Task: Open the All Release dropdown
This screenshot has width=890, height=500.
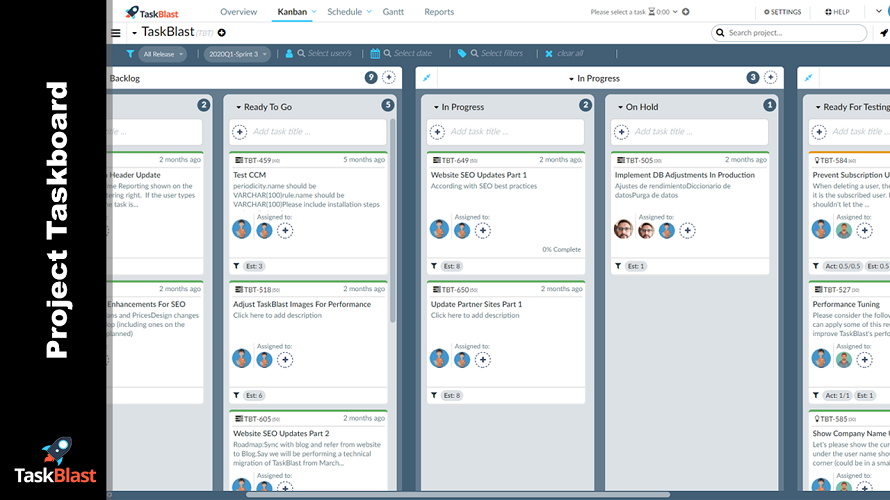Action: tap(167, 54)
